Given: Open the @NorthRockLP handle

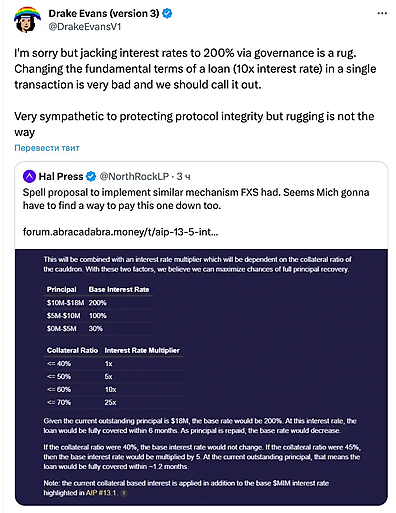Looking at the screenshot, I should pos(134,176).
